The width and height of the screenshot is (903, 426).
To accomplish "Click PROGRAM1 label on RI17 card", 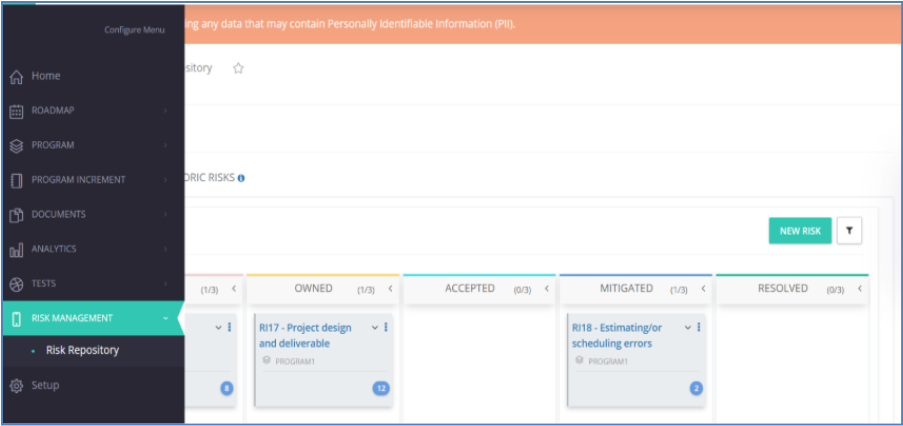I will pyautogui.click(x=295, y=362).
